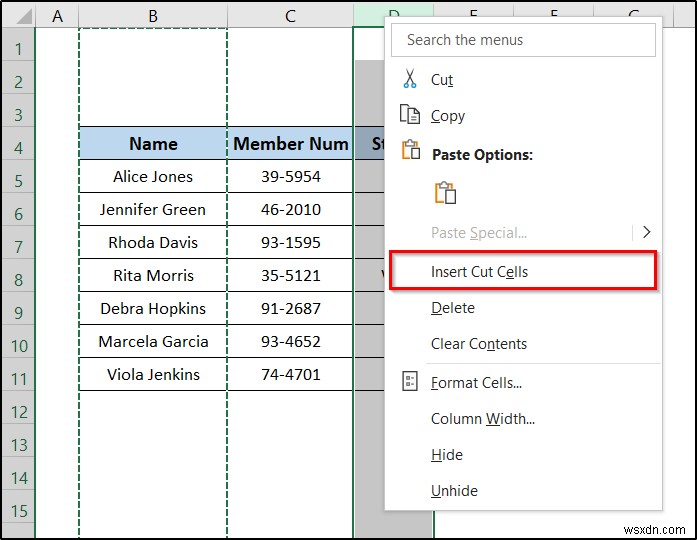This screenshot has width=697, height=540.
Task: Choose Clear Contents menu entry
Action: 479,344
